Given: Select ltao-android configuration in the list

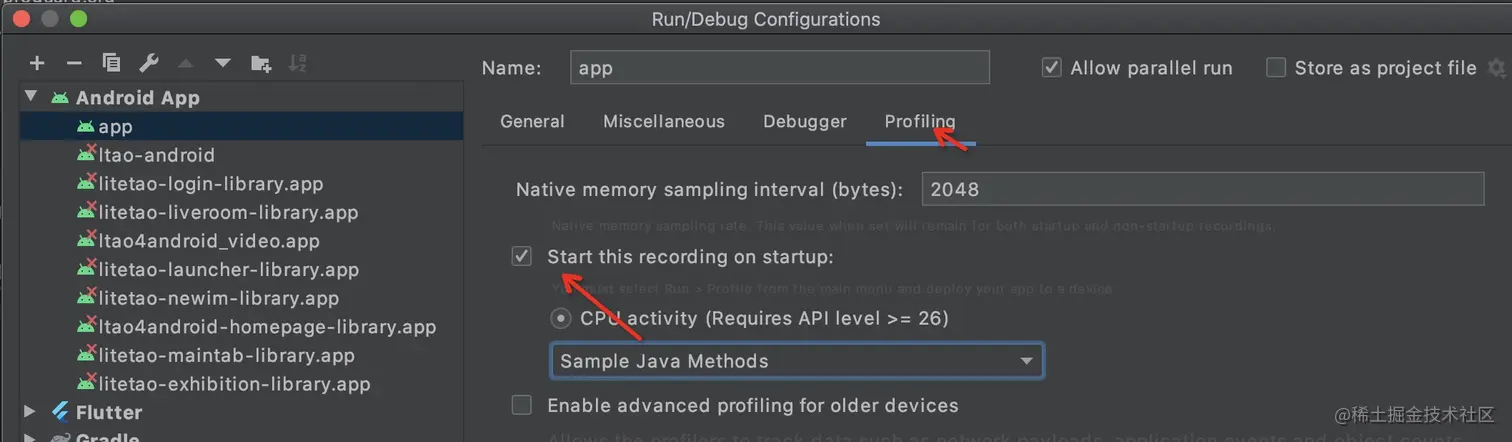Looking at the screenshot, I should [156, 155].
